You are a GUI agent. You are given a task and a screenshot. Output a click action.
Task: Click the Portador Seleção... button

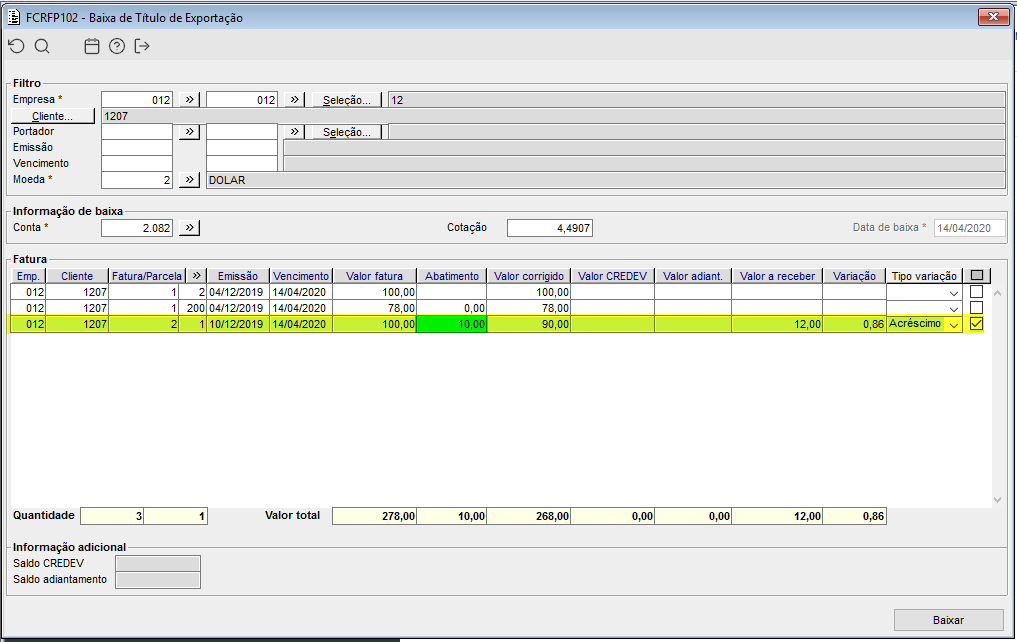pos(347,132)
